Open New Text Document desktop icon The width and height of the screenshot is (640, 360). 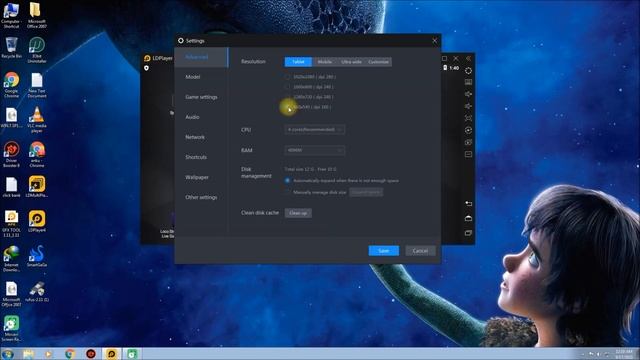(37, 84)
